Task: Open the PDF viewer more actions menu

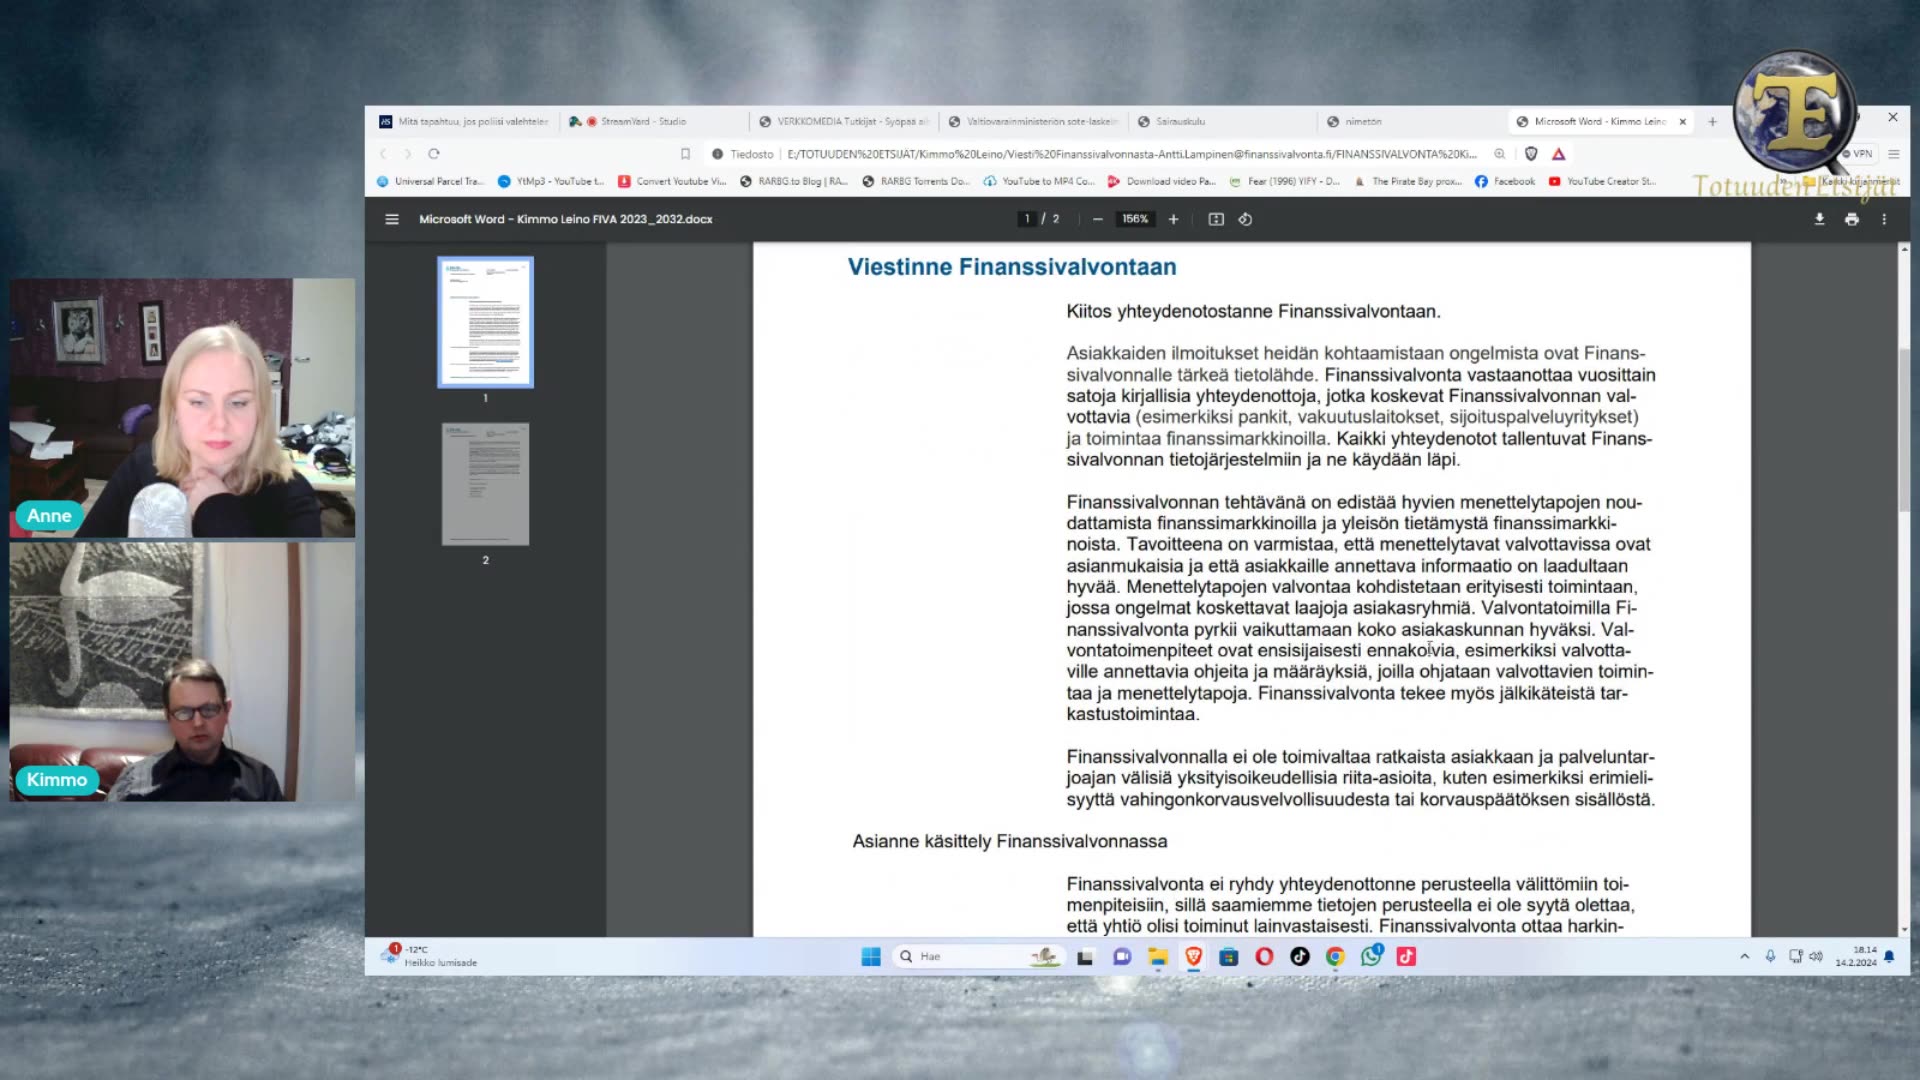Action: pos(1884,219)
